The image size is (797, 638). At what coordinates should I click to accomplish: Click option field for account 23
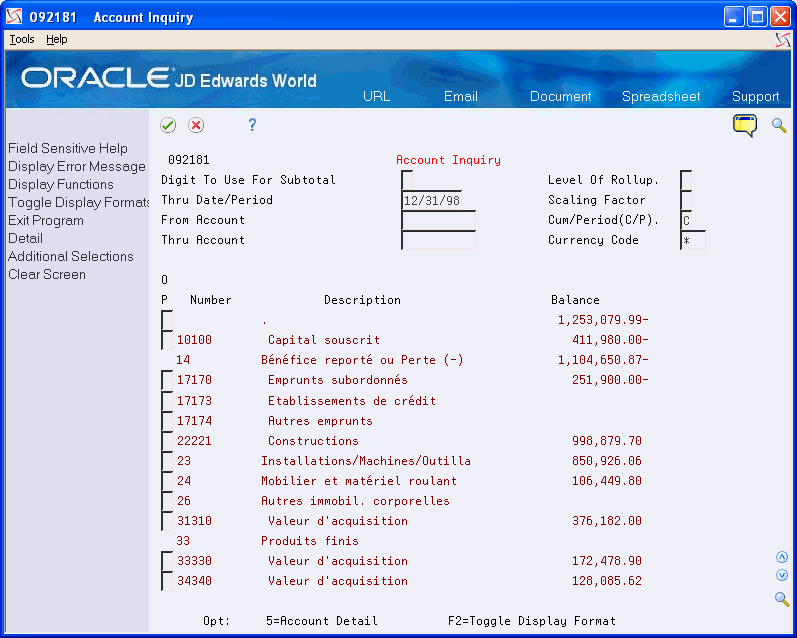point(167,461)
